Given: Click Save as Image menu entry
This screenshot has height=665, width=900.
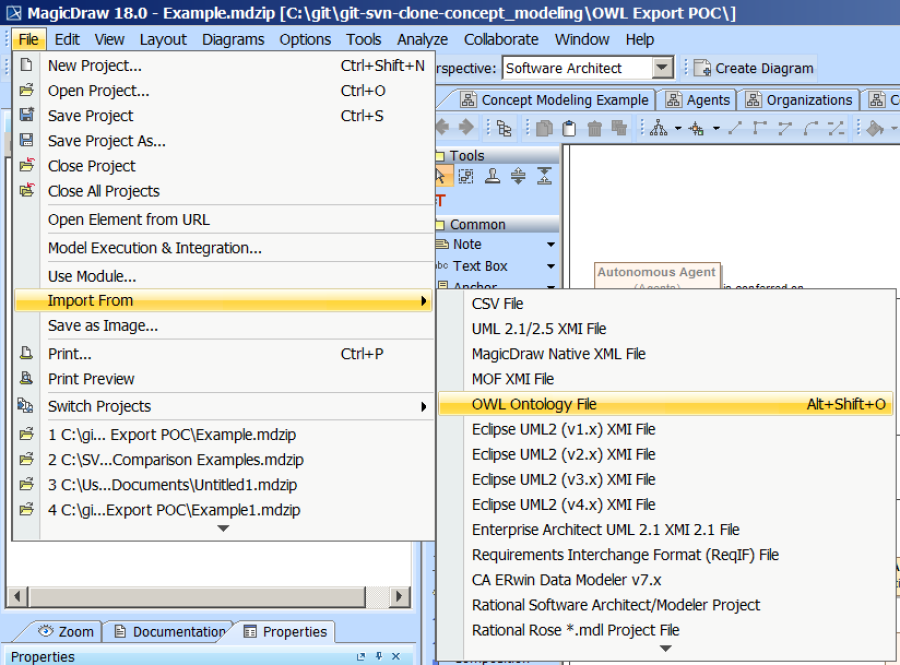Looking at the screenshot, I should 223,326.
